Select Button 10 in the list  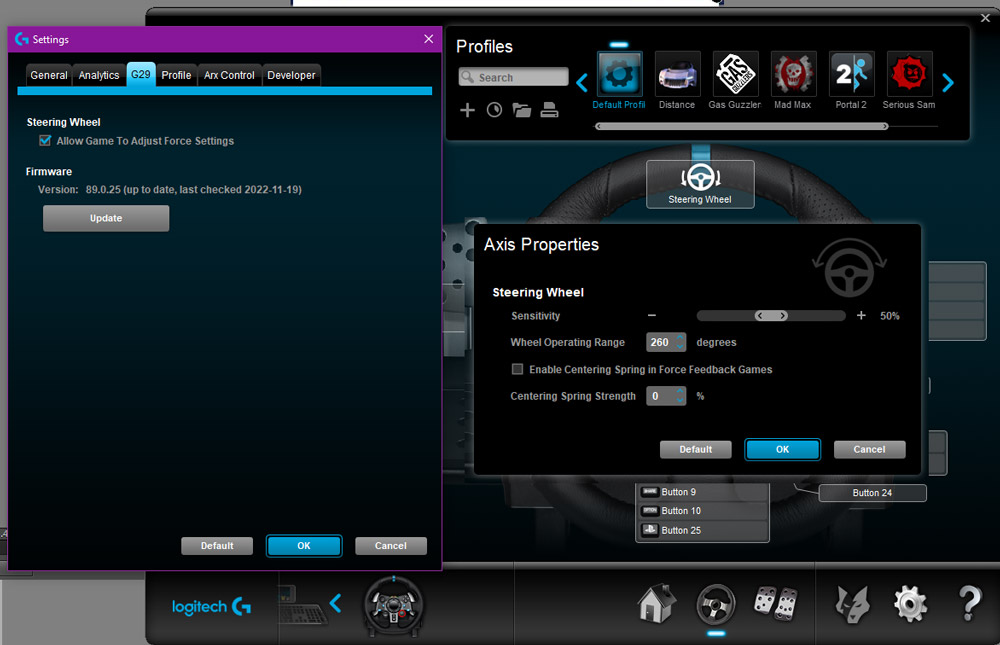click(702, 510)
